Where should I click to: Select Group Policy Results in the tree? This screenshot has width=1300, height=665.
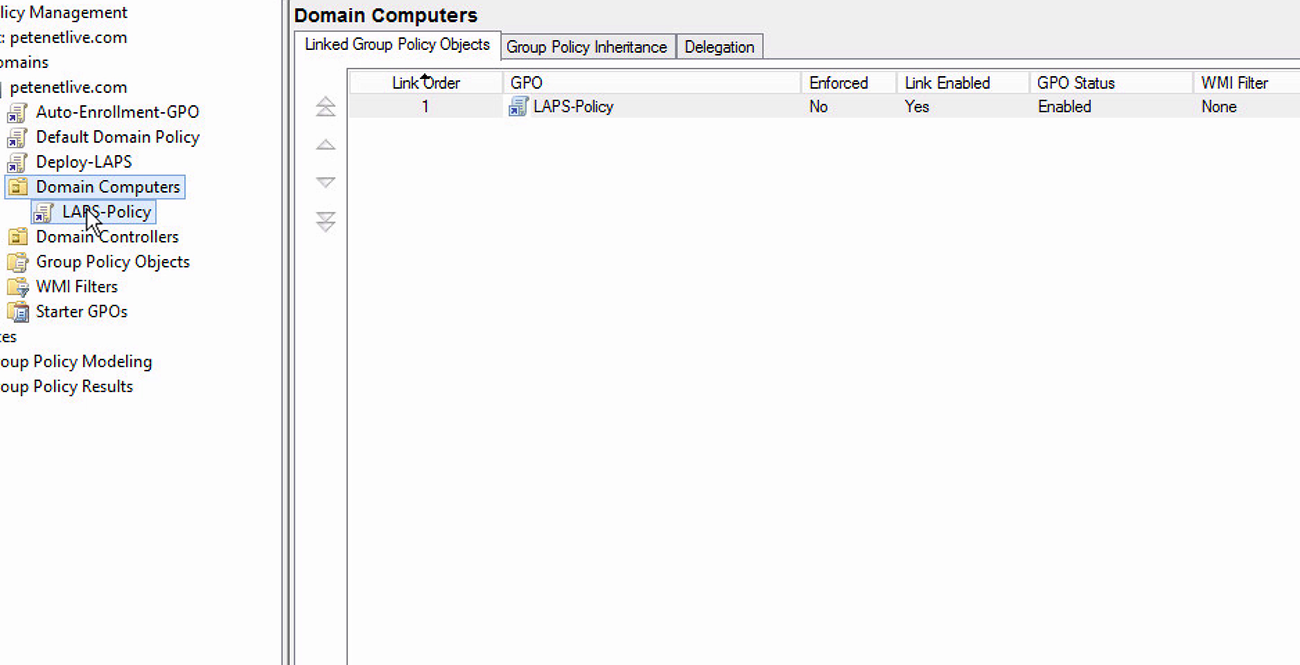(70, 386)
